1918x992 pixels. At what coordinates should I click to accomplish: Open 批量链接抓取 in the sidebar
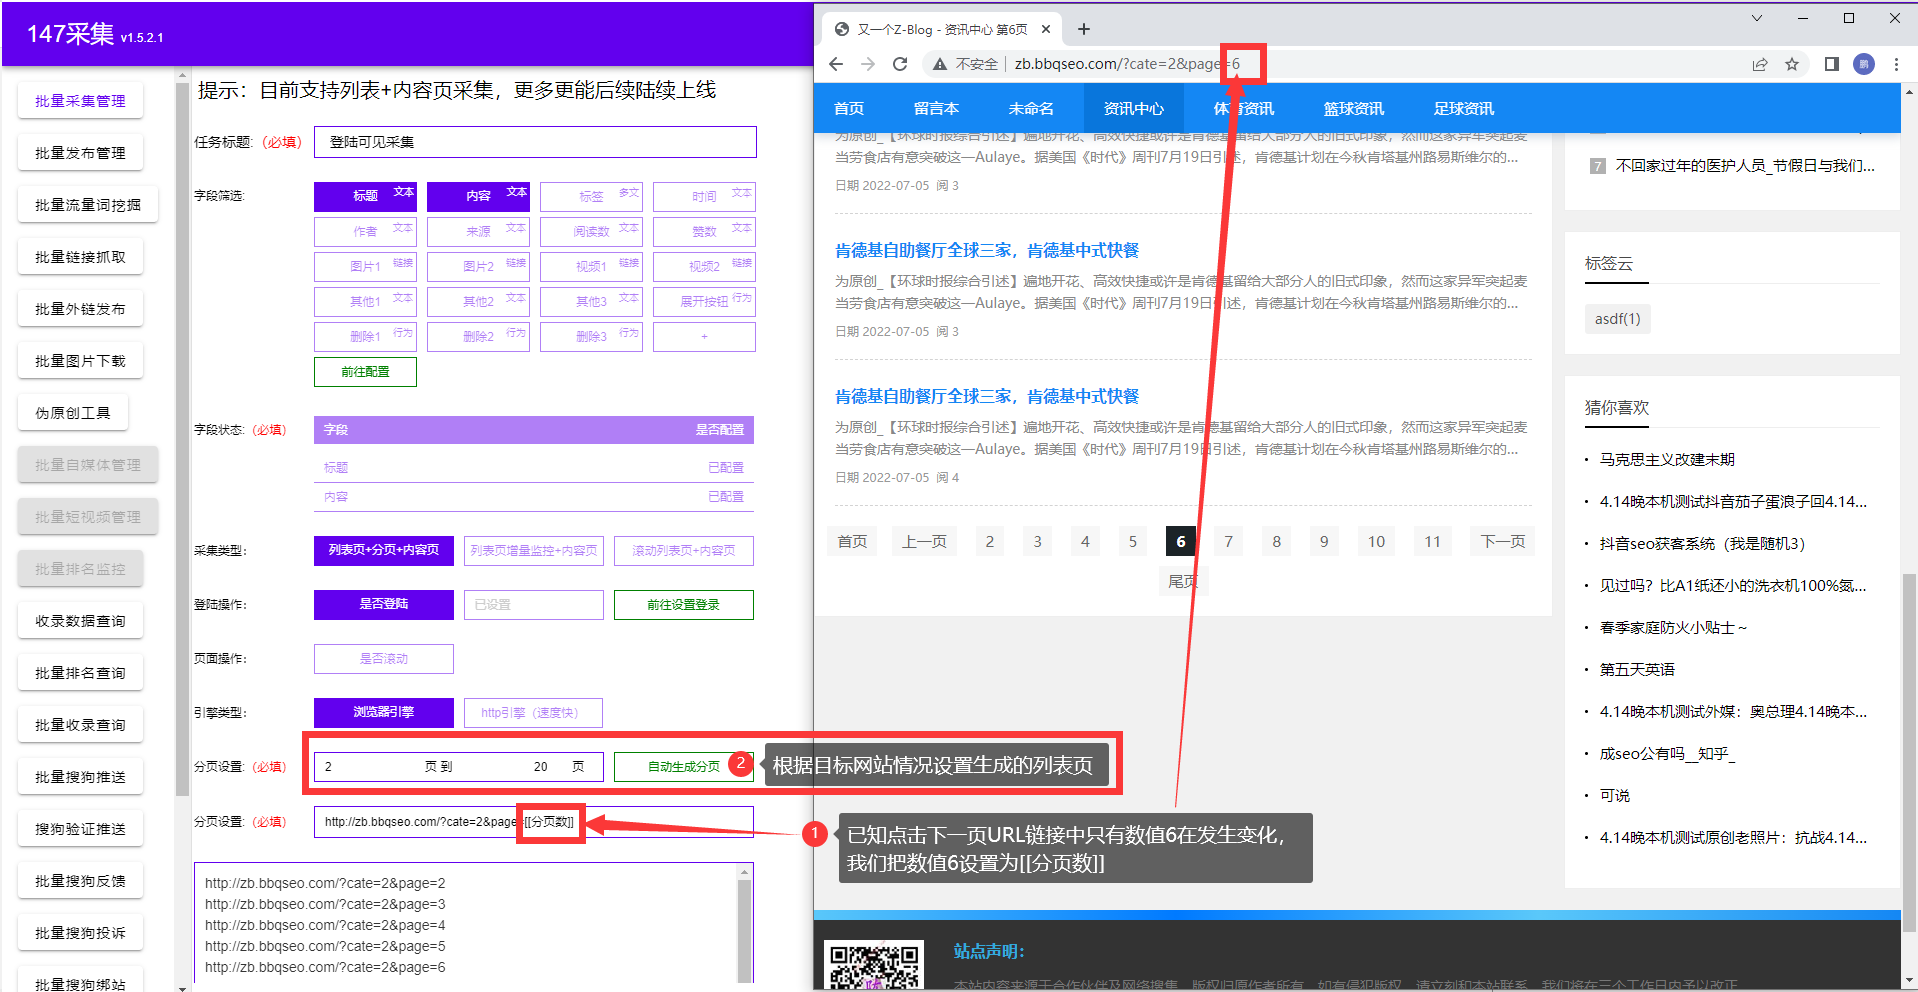point(80,257)
